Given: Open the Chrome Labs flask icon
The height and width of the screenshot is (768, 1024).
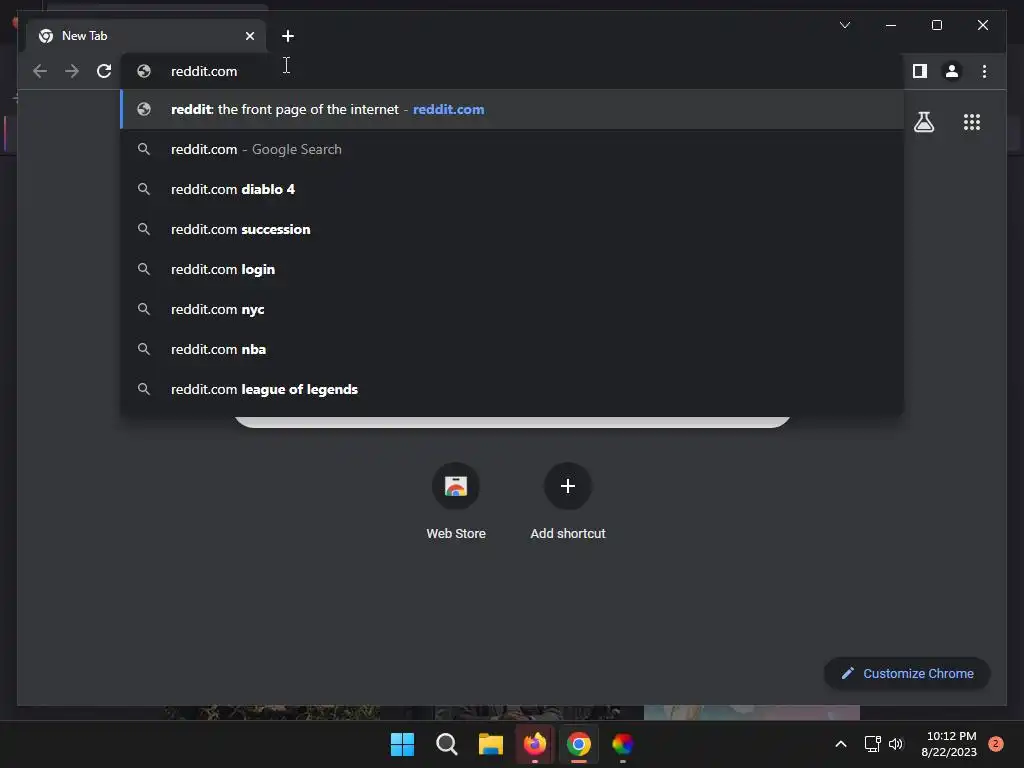Looking at the screenshot, I should click(x=923, y=122).
